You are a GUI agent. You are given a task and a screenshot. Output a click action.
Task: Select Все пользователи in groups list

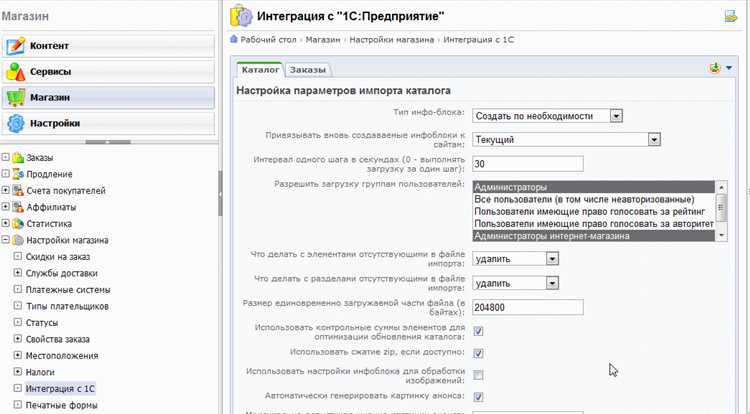[x=594, y=199]
